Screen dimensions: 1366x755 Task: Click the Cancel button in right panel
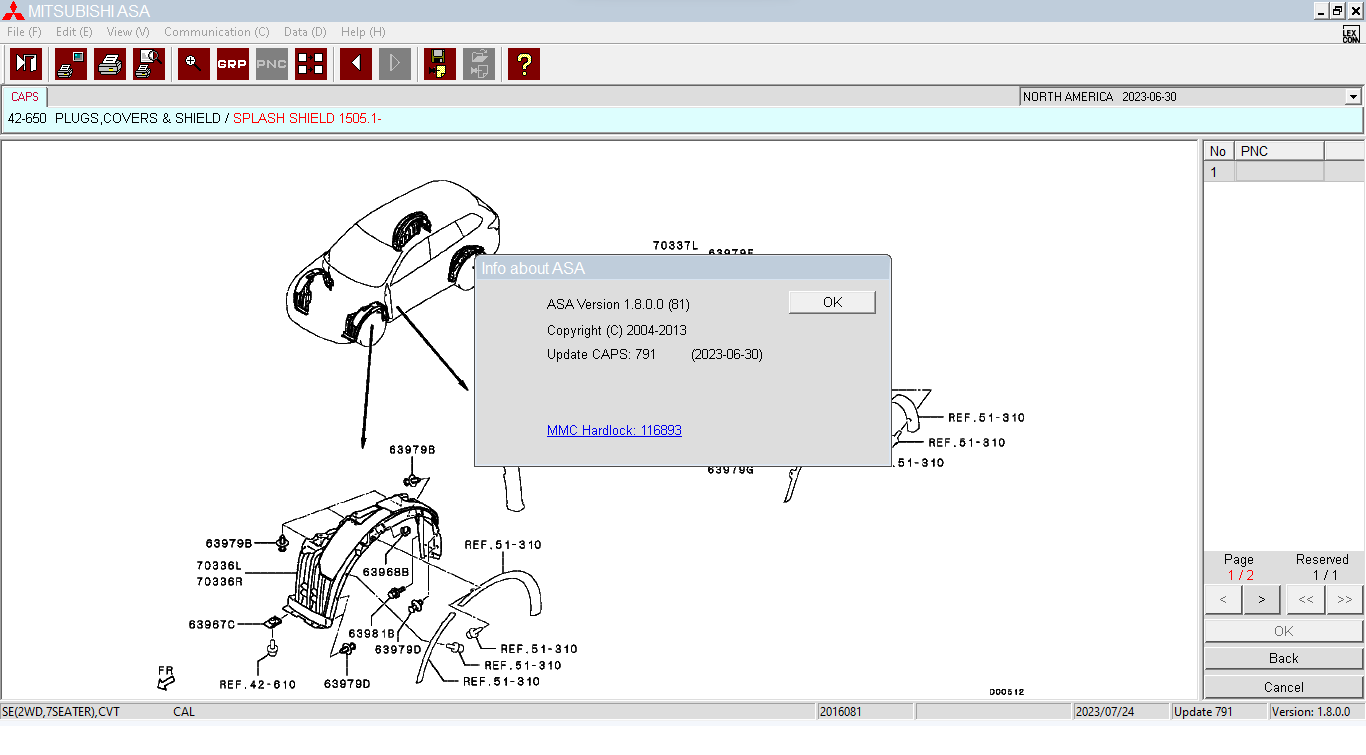click(1283, 687)
